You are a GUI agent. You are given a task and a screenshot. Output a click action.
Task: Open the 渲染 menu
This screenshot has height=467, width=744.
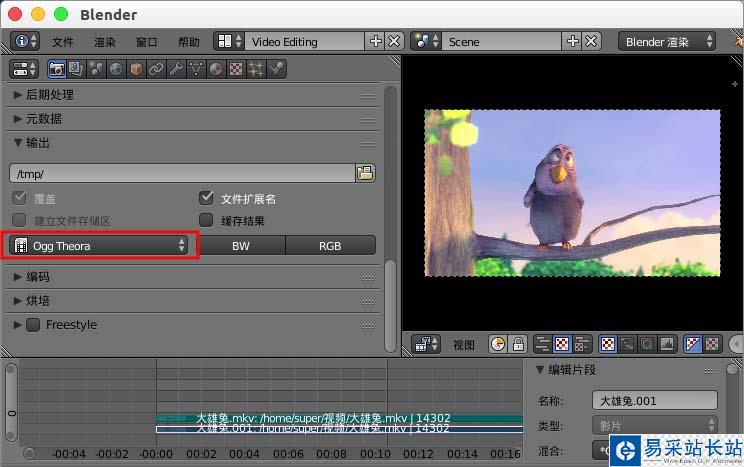tap(105, 42)
